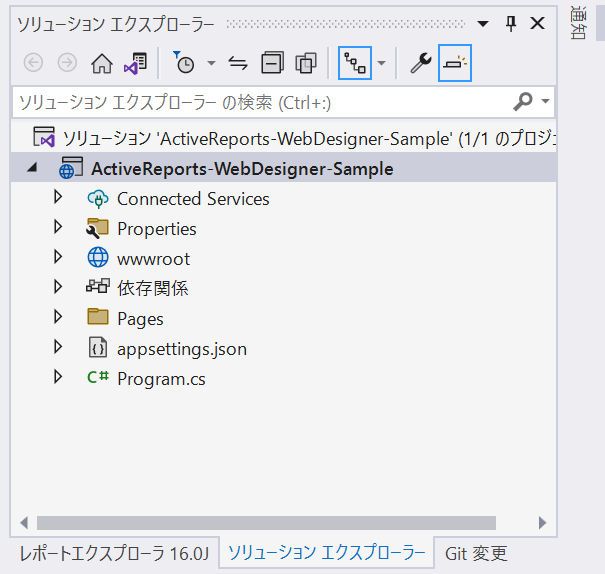Click the C# icon for Program.cs
Screen dimensions: 605x574
98,376
